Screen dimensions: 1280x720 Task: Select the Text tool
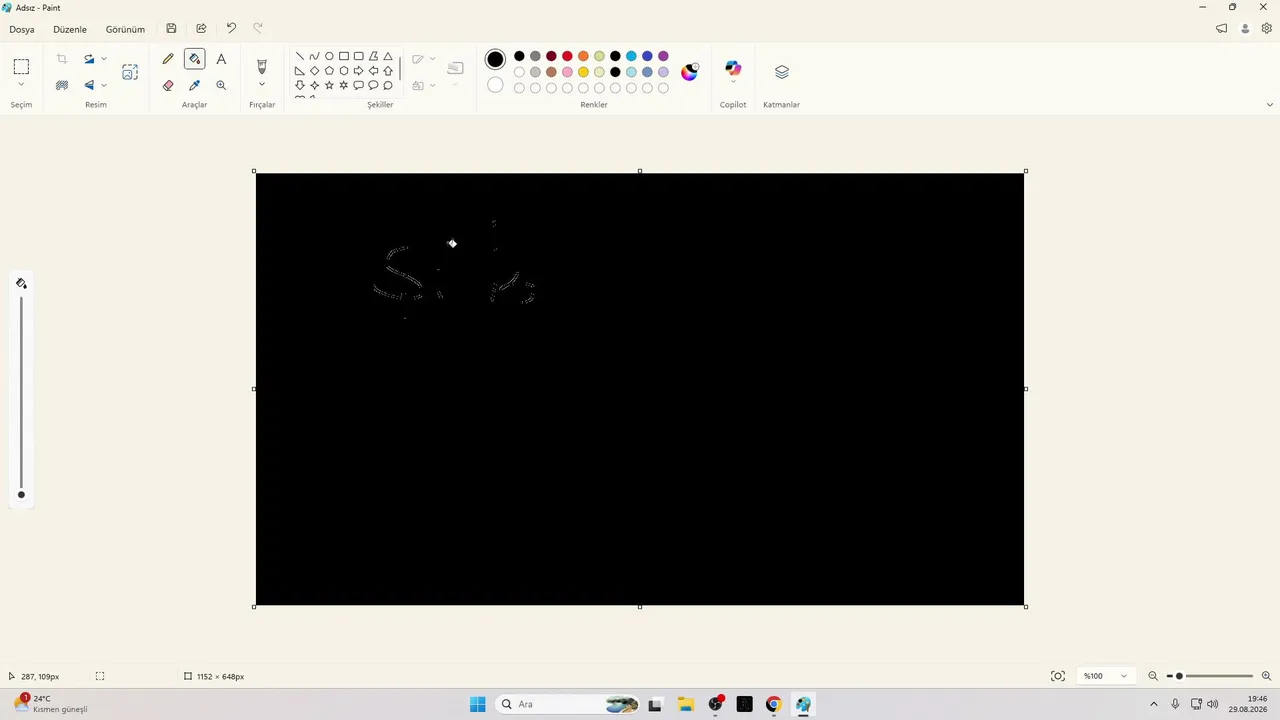point(221,59)
